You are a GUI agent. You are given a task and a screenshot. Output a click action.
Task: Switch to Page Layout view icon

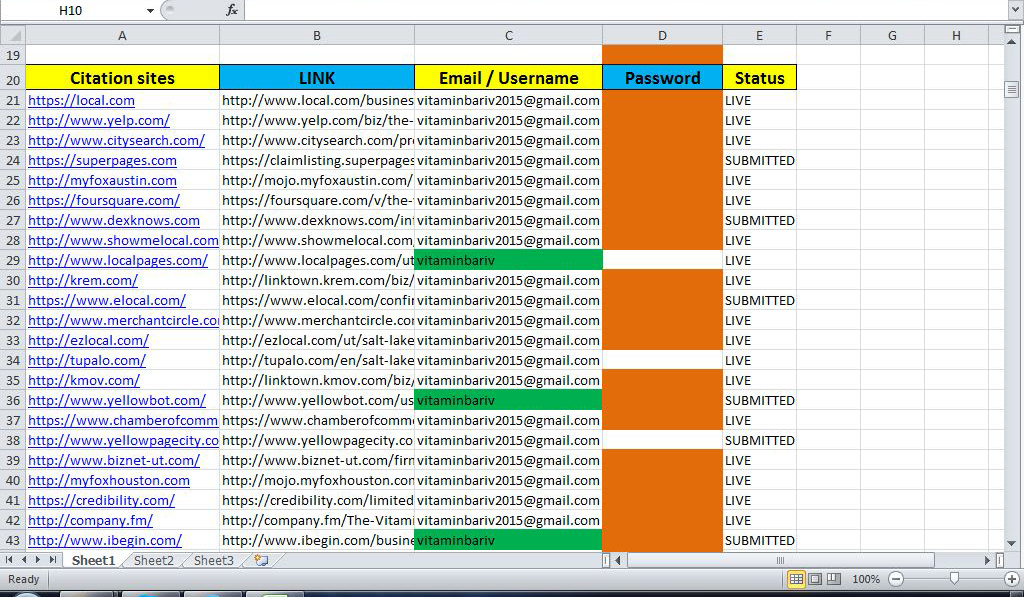click(x=815, y=579)
